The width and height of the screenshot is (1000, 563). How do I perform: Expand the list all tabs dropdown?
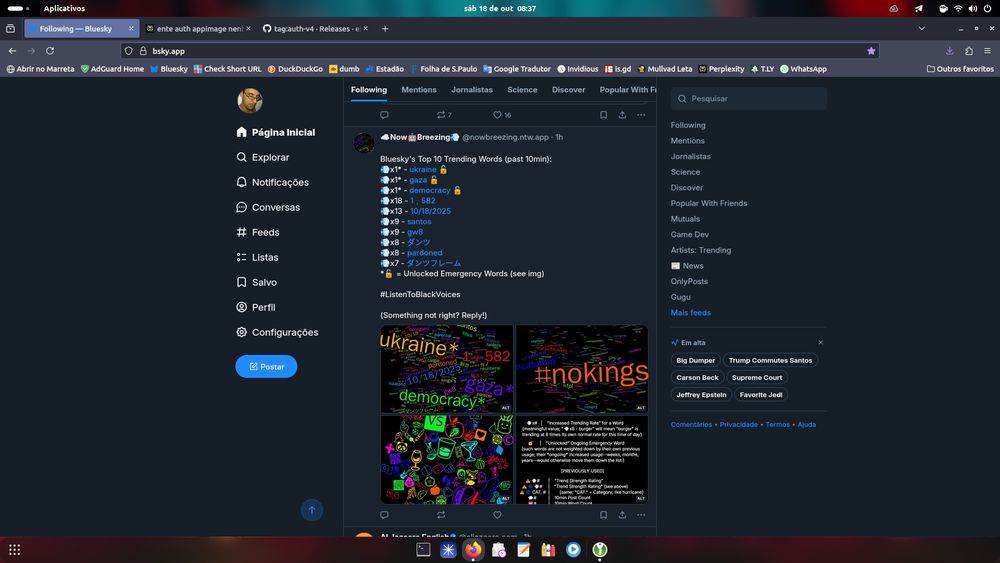point(922,29)
